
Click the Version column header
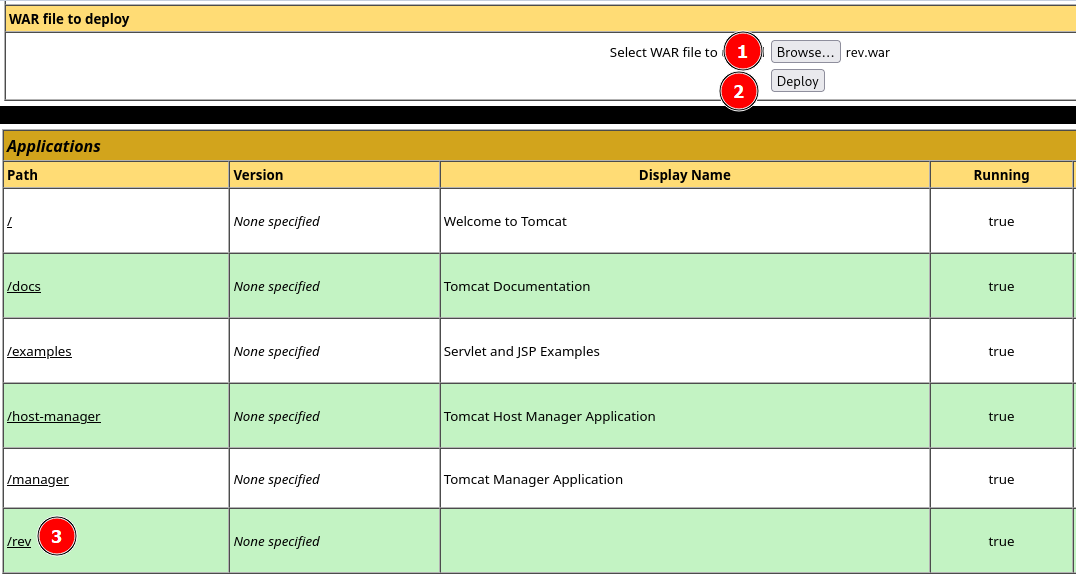[x=258, y=175]
